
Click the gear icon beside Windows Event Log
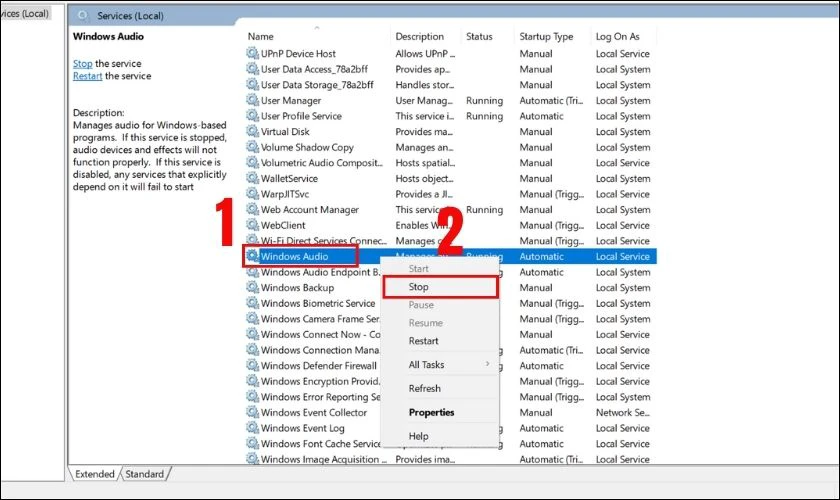pos(252,427)
